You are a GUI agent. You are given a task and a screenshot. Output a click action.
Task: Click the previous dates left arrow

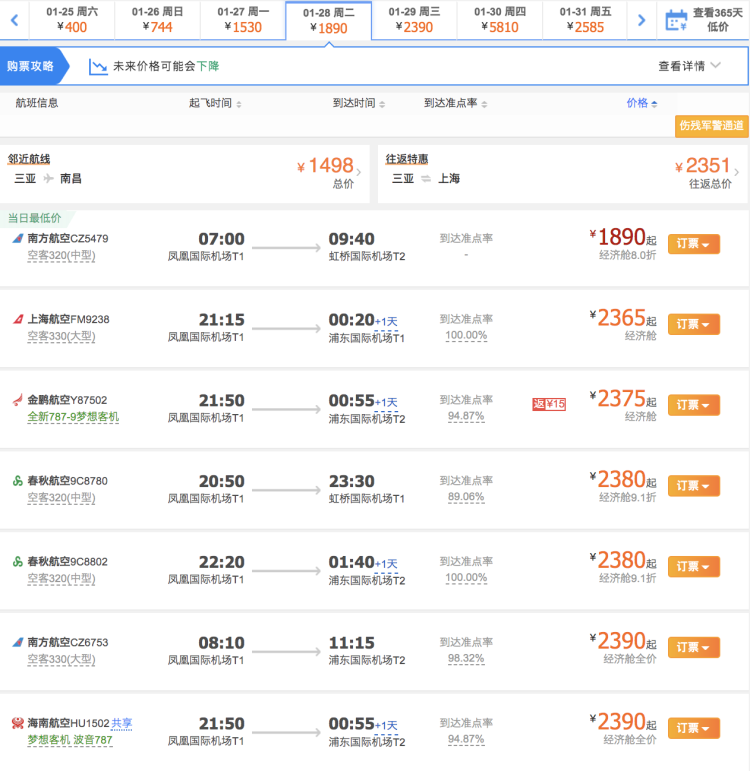(x=14, y=20)
